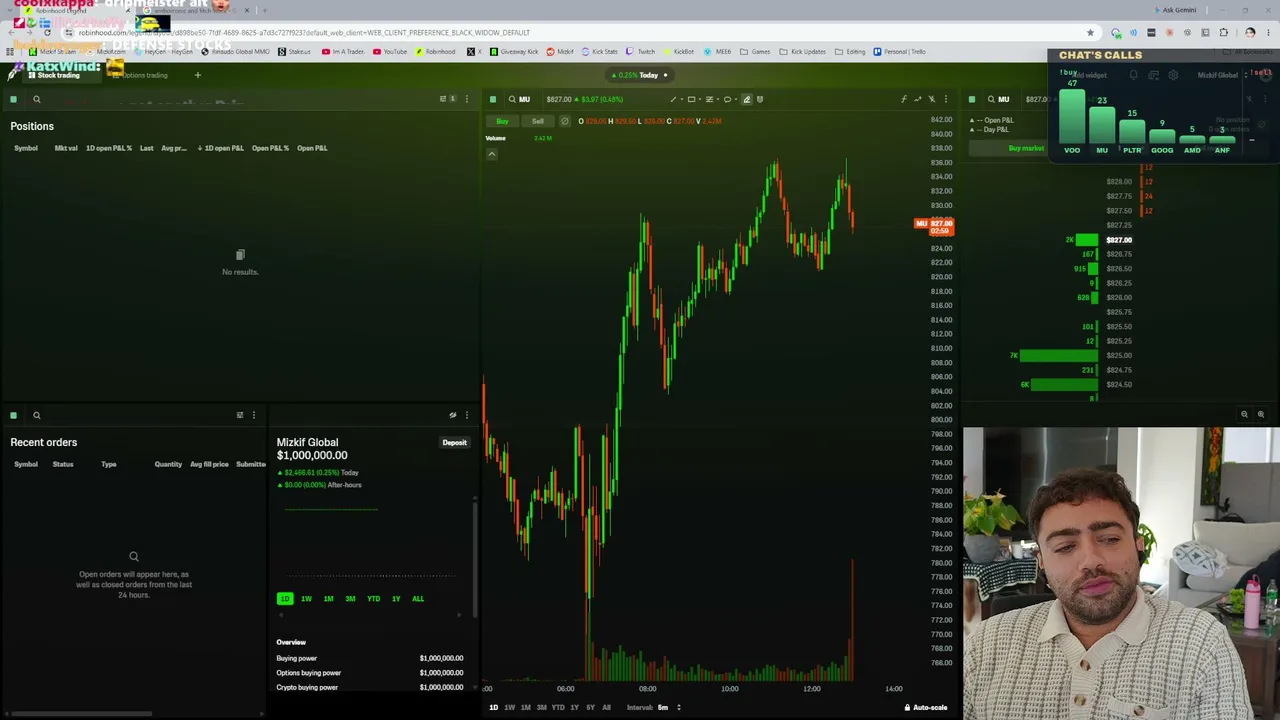Select the ALL range on account chart
Viewport: 1280px width, 720px height.
point(418,599)
